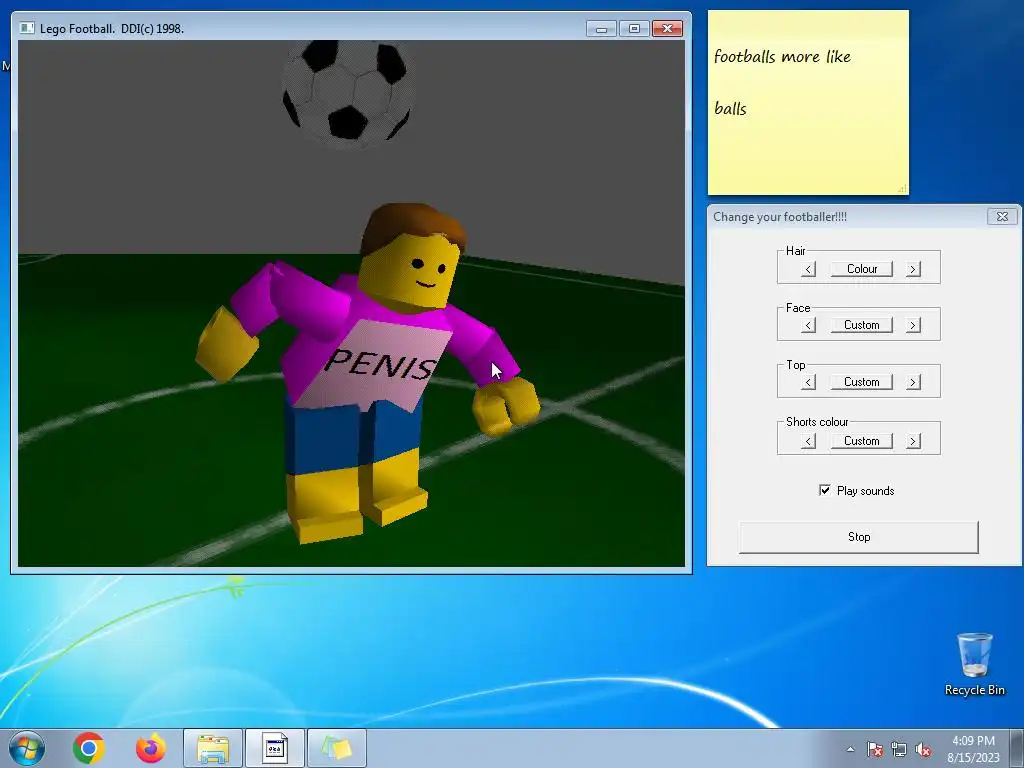Screen dimensions: 1024x768
Task: Open the Windows Start button
Action: (27, 748)
